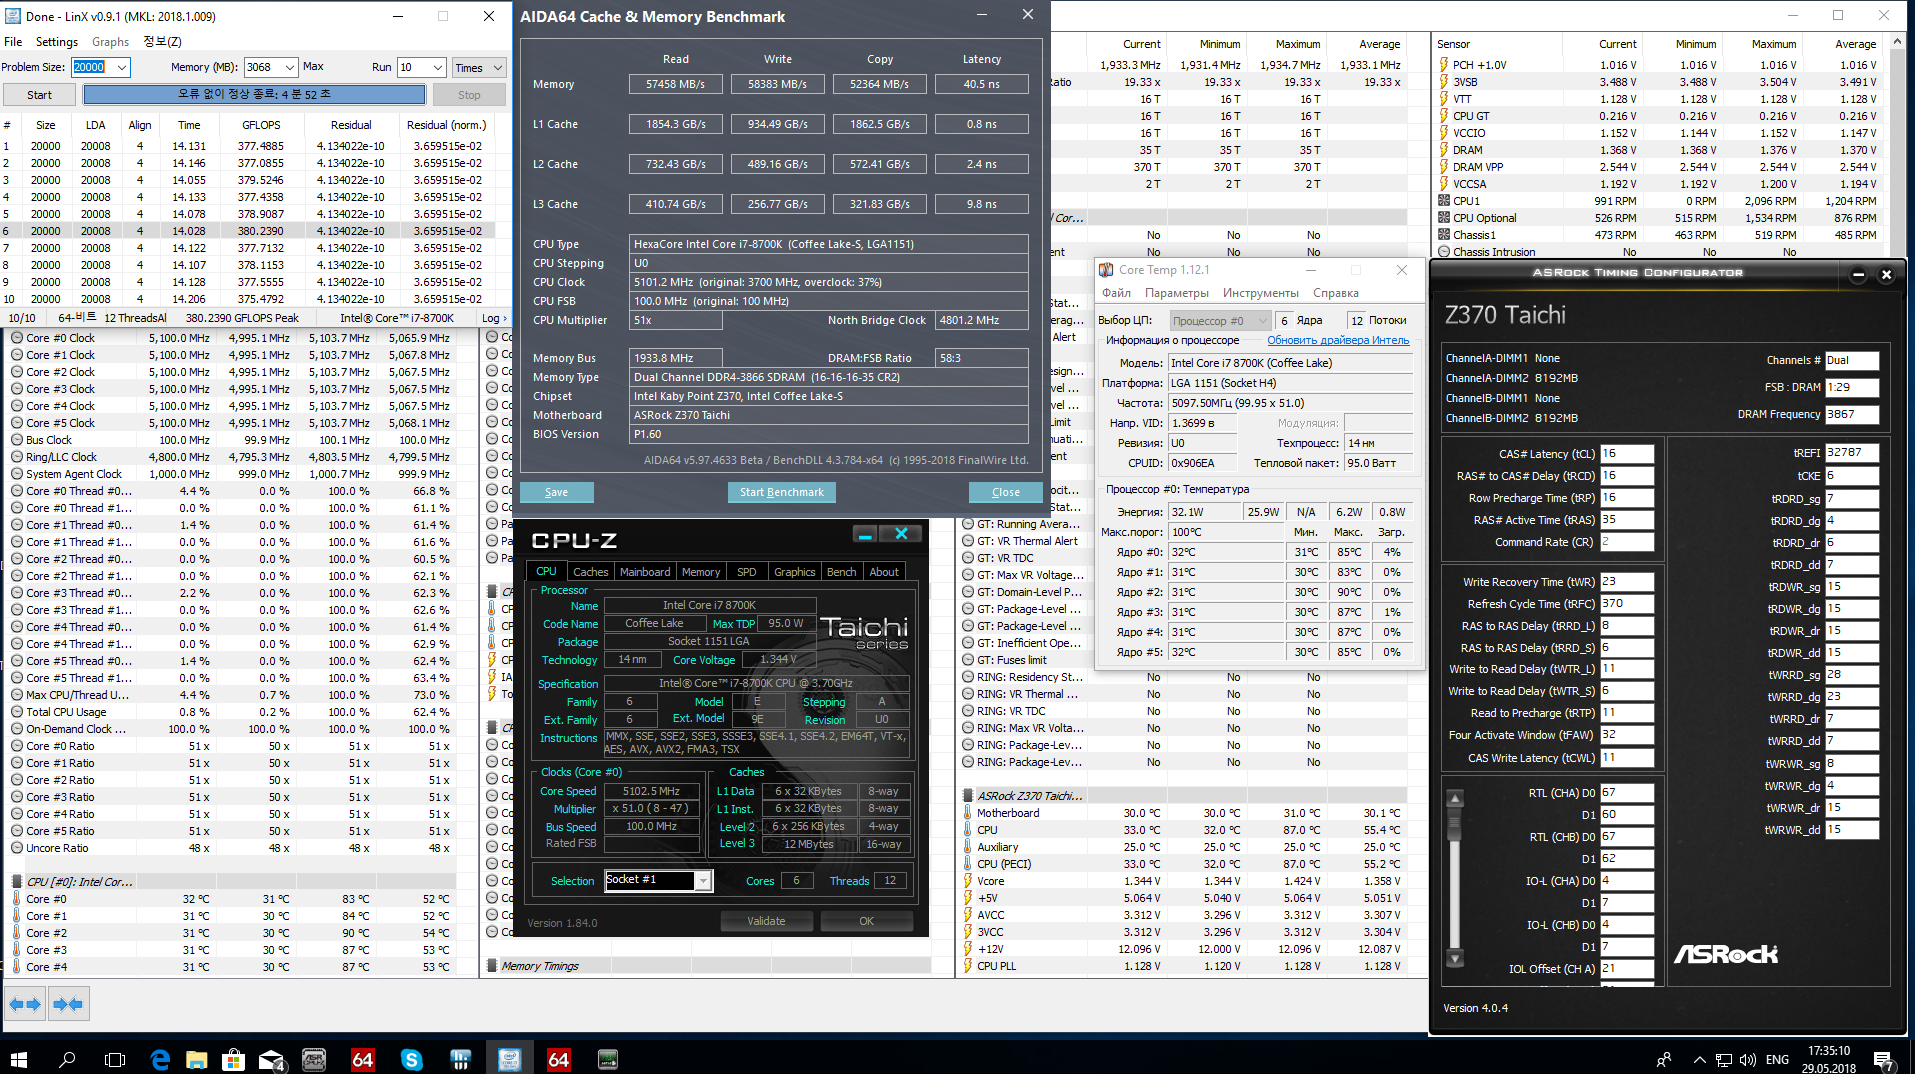Open the File menu in LinX
The width and height of the screenshot is (1915, 1074).
coord(13,42)
